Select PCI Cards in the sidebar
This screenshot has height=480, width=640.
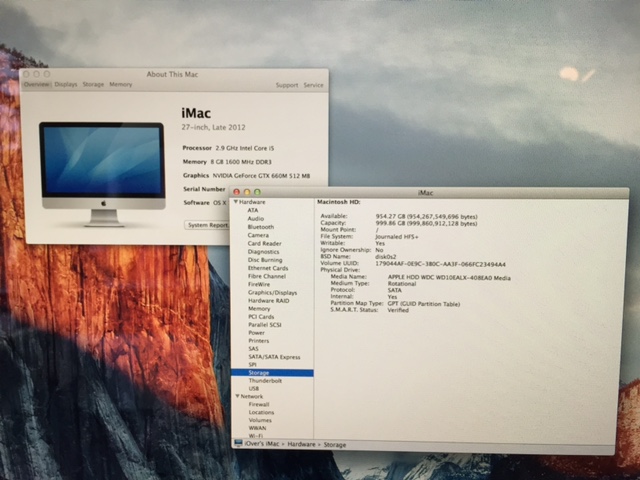point(261,317)
